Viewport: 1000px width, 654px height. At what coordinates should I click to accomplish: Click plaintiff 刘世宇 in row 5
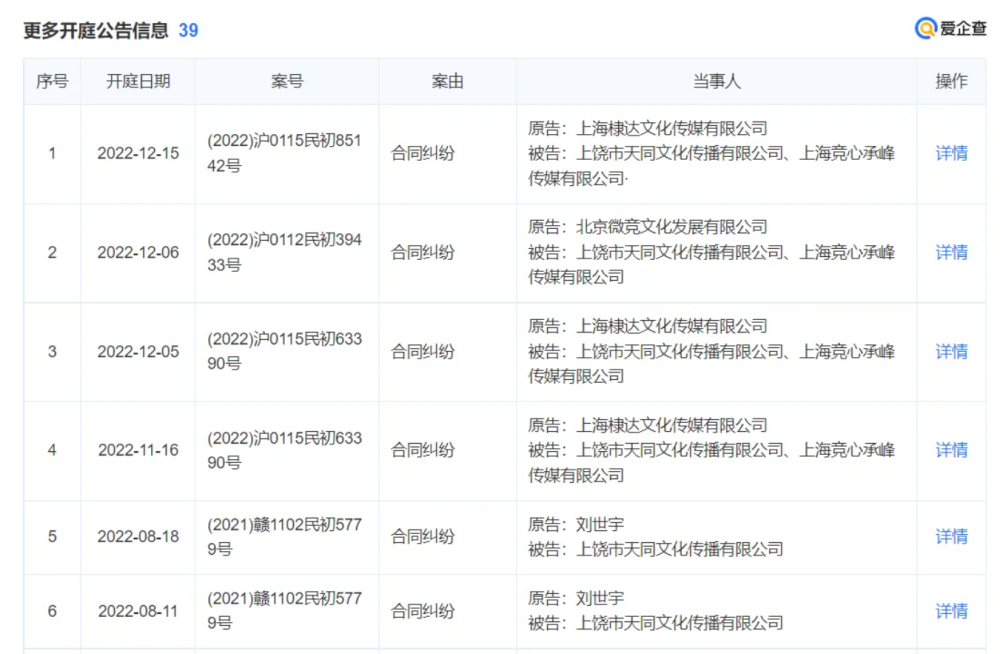tap(600, 524)
